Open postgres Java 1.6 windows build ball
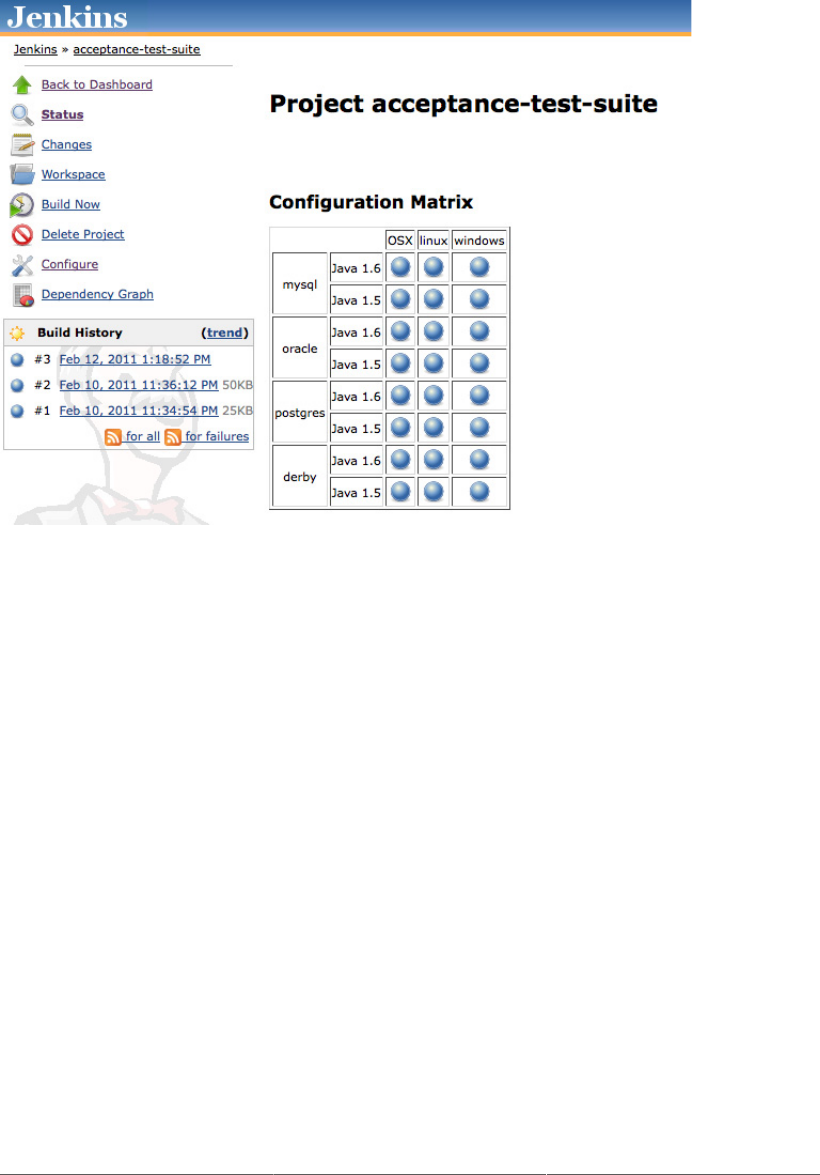This screenshot has width=820, height=1175. click(479, 396)
